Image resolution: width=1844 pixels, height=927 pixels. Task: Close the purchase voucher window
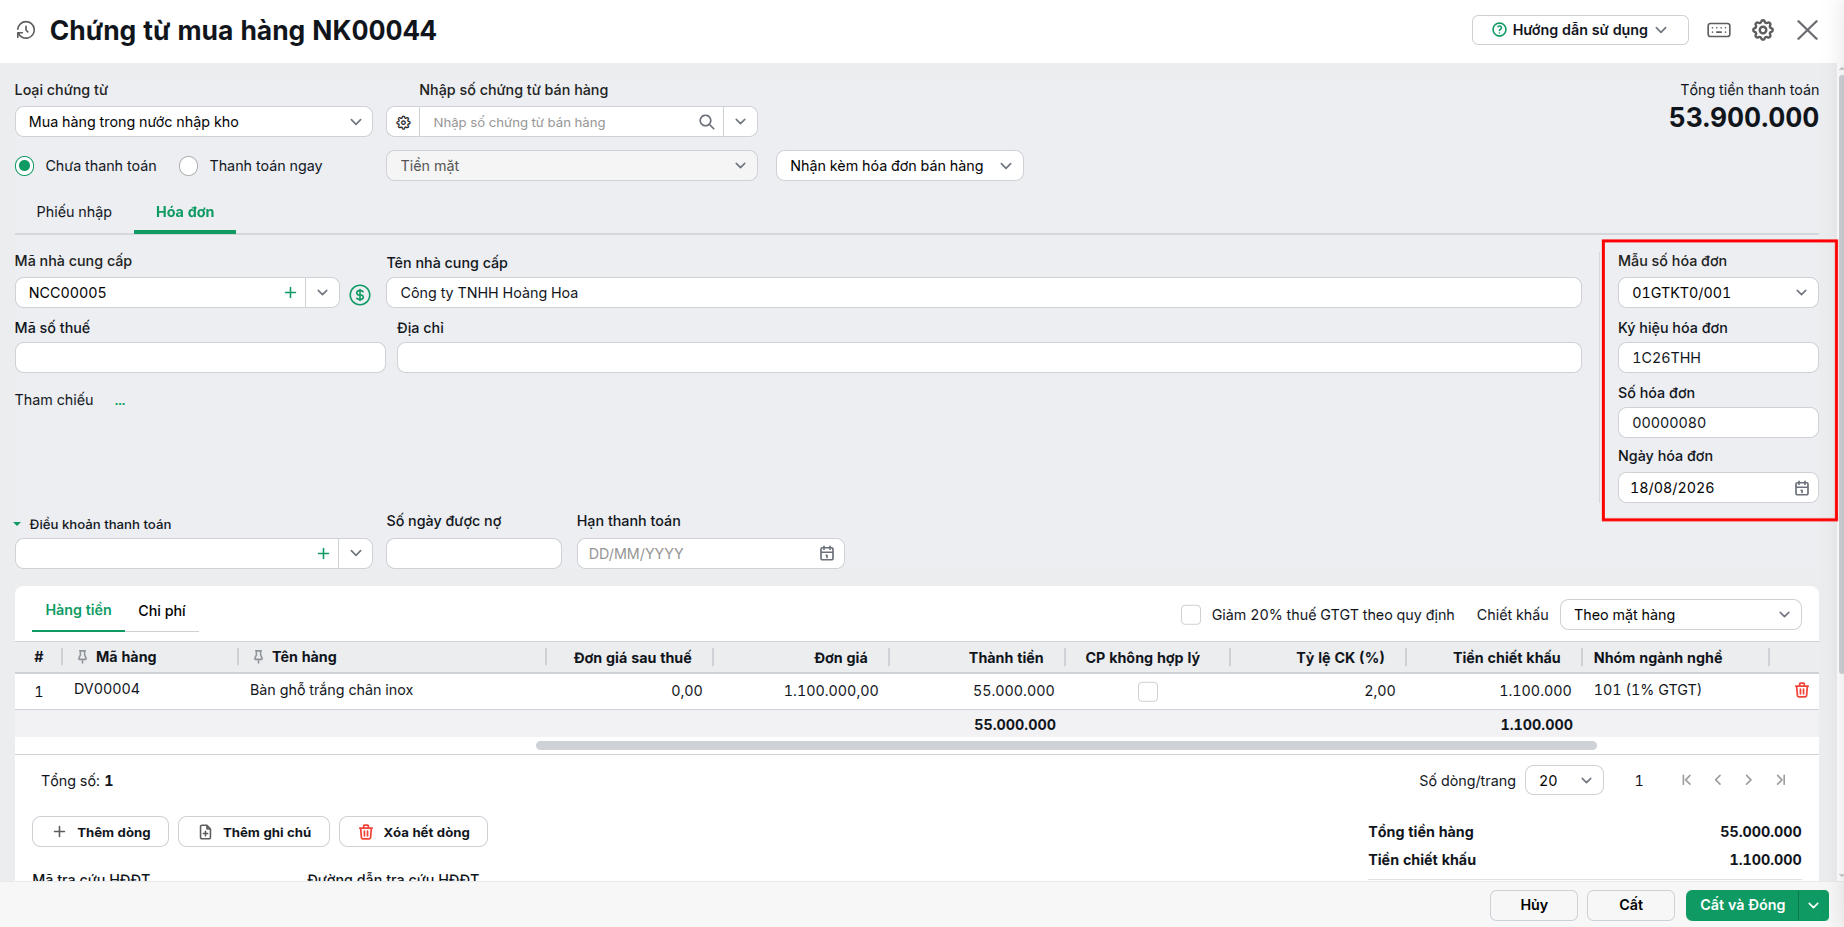(x=1807, y=30)
